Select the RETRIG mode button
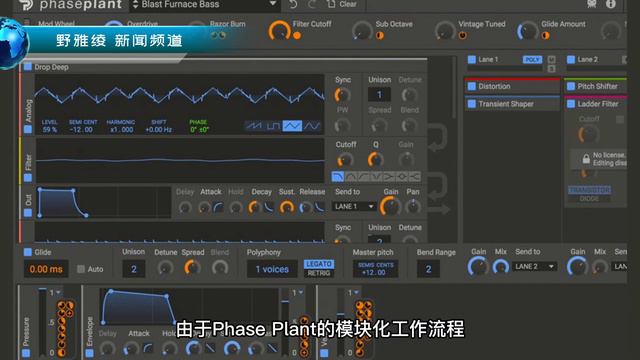The height and width of the screenshot is (360, 640). click(x=319, y=273)
